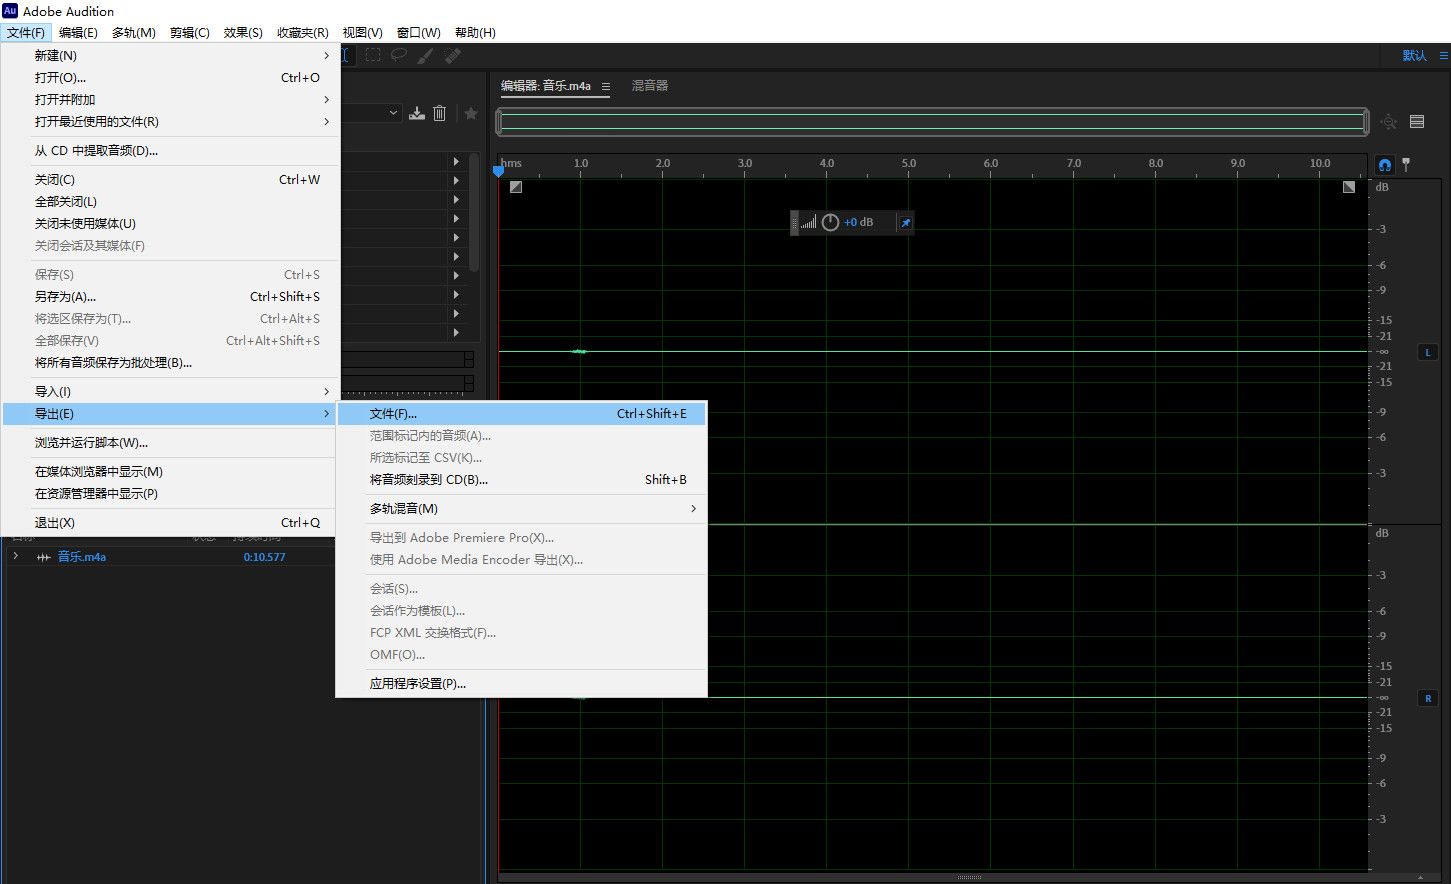Click the zoom navigator magnifier icon
Viewport: 1451px width, 884px height.
tap(1389, 122)
